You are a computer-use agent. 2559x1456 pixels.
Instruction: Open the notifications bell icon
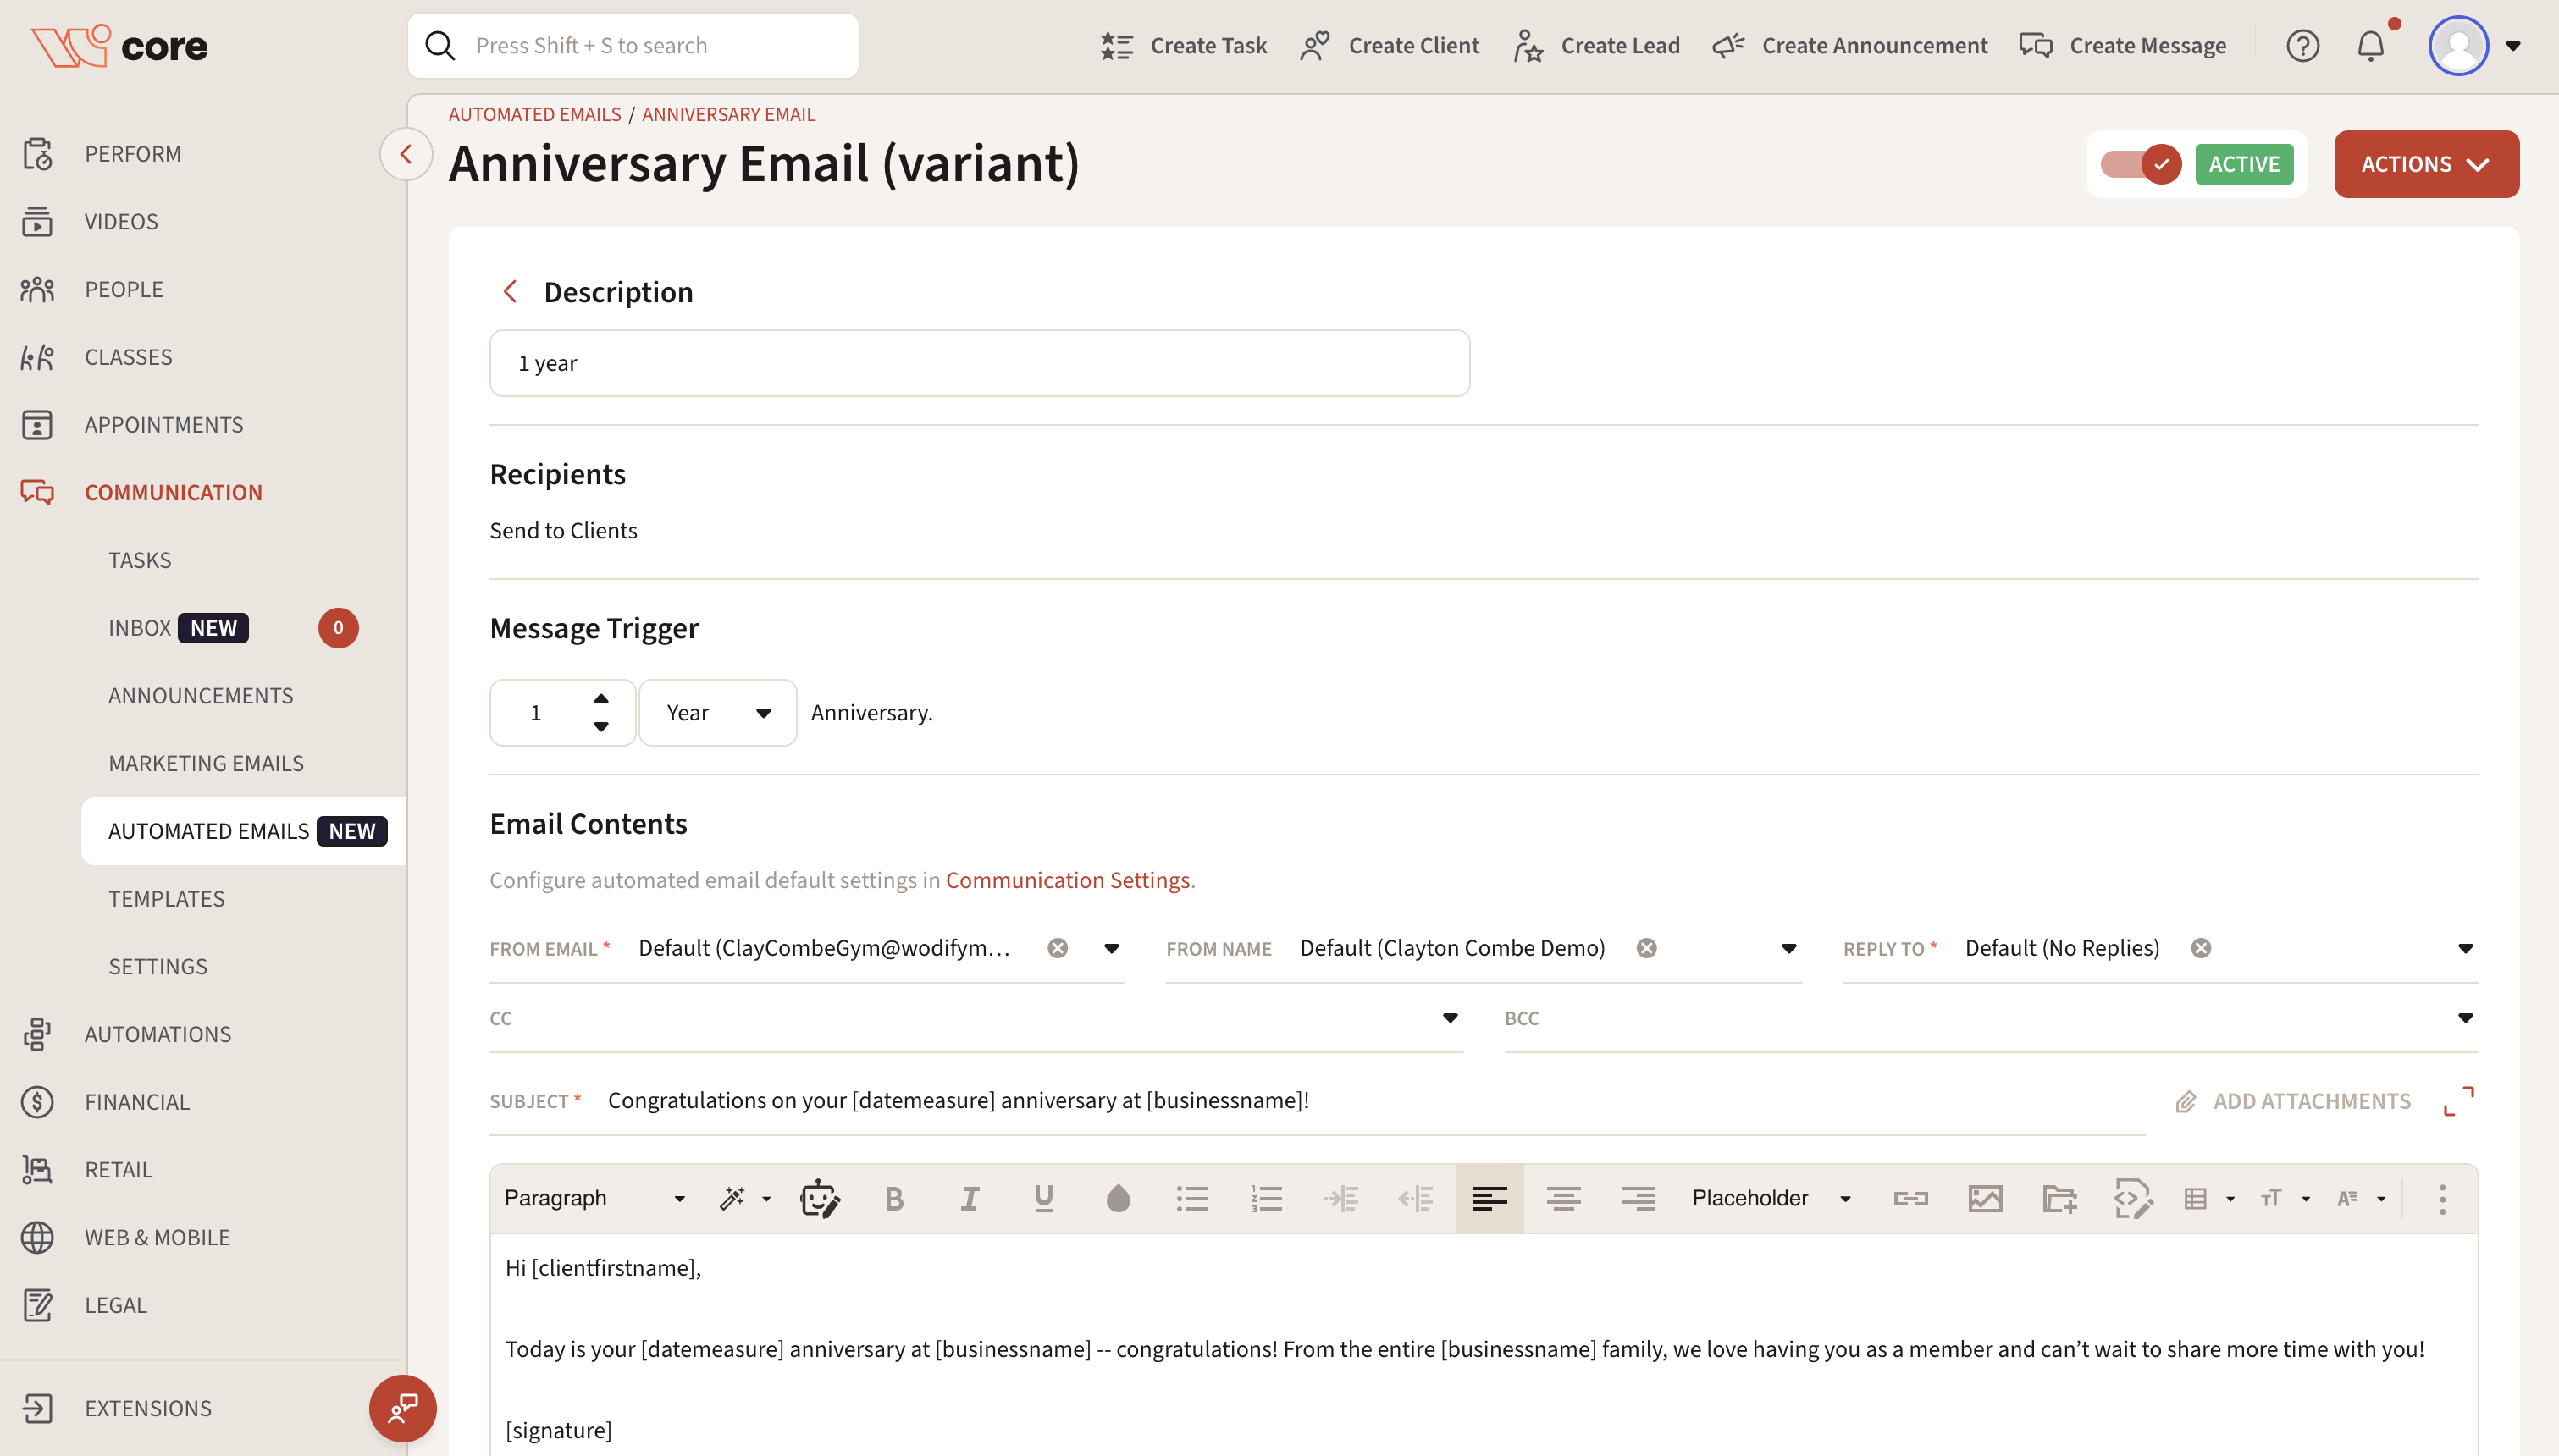(2371, 46)
